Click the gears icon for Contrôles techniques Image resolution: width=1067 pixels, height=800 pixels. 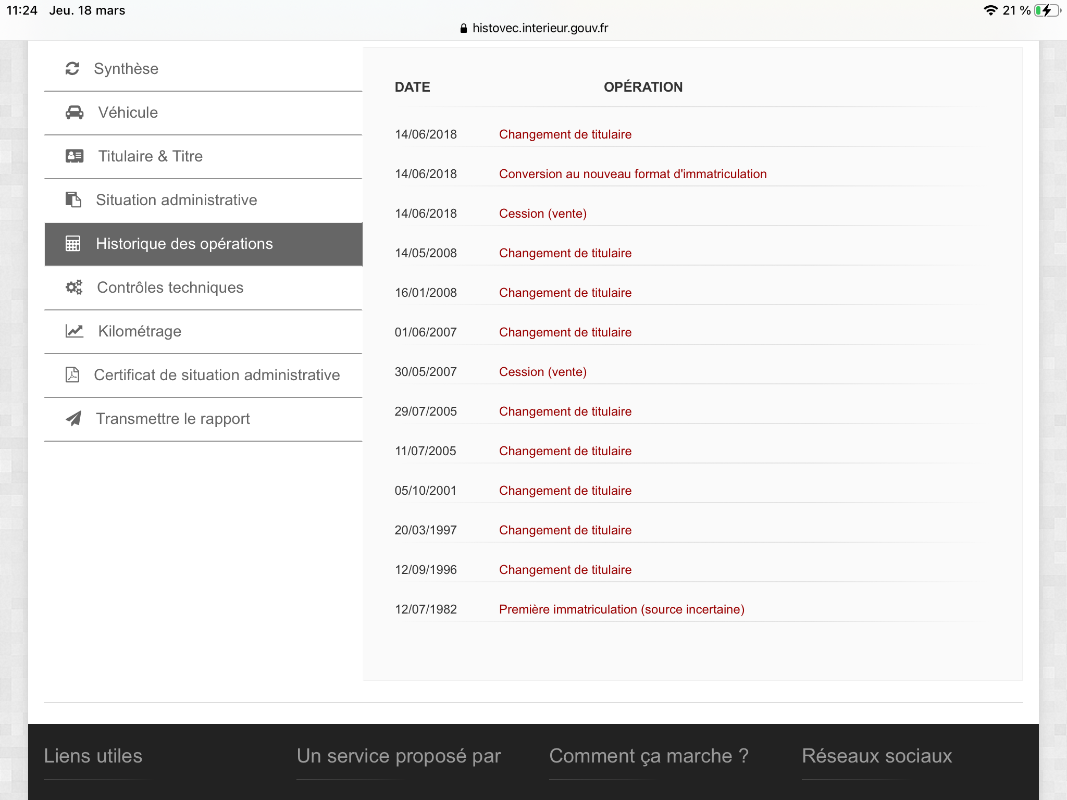pos(73,288)
